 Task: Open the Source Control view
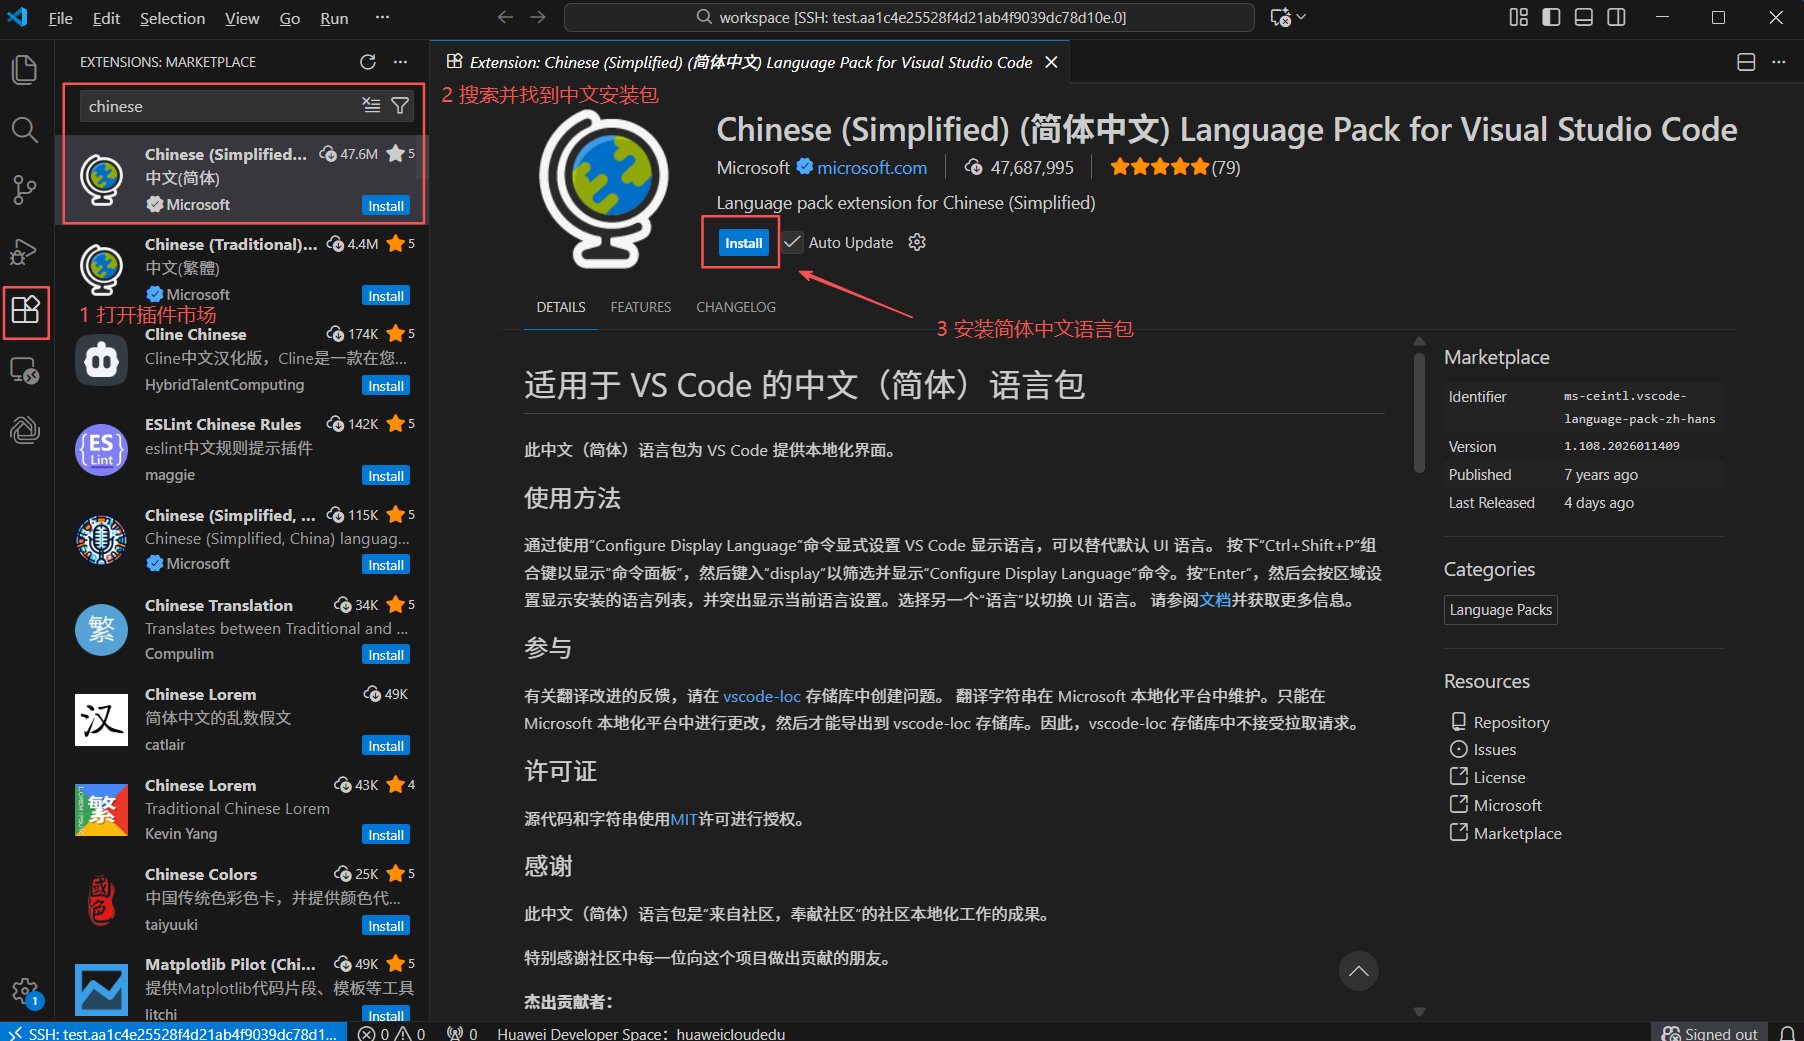pyautogui.click(x=25, y=190)
